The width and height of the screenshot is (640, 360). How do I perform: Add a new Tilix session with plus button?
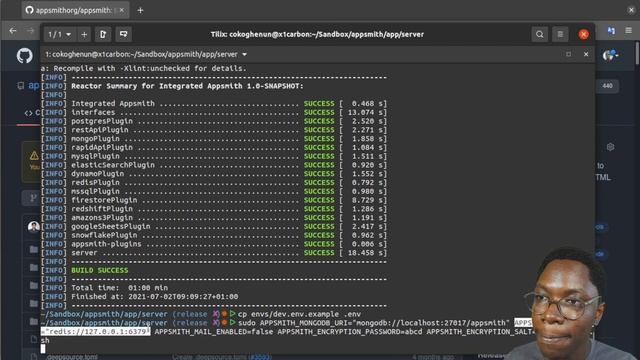click(x=84, y=35)
